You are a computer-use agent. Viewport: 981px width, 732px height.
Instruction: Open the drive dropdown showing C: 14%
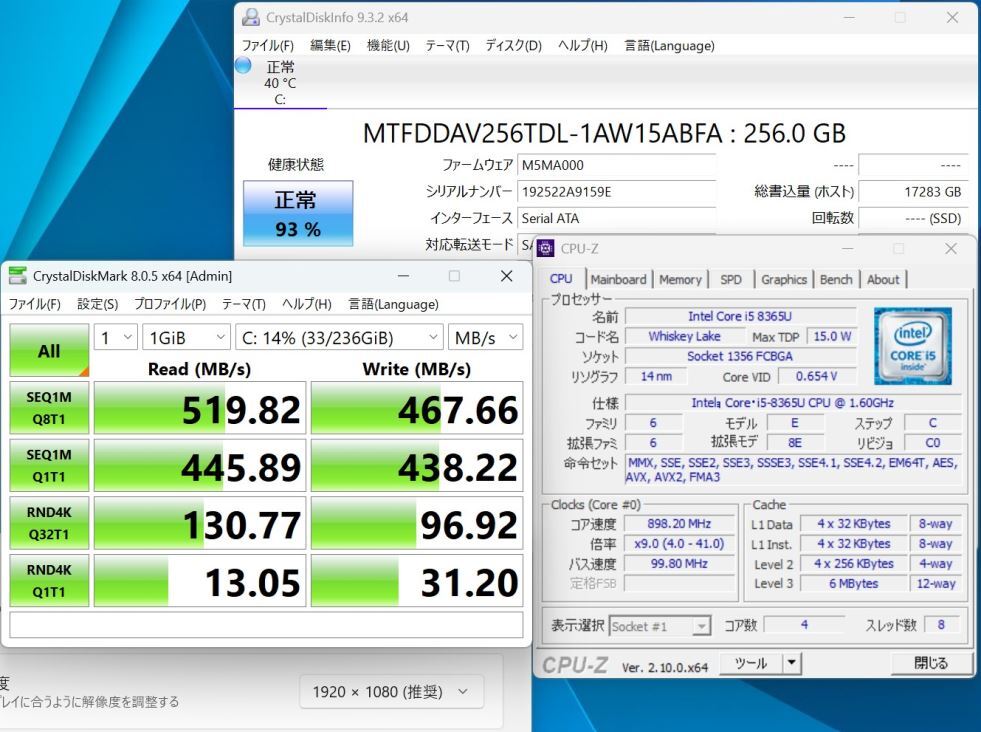coord(339,338)
